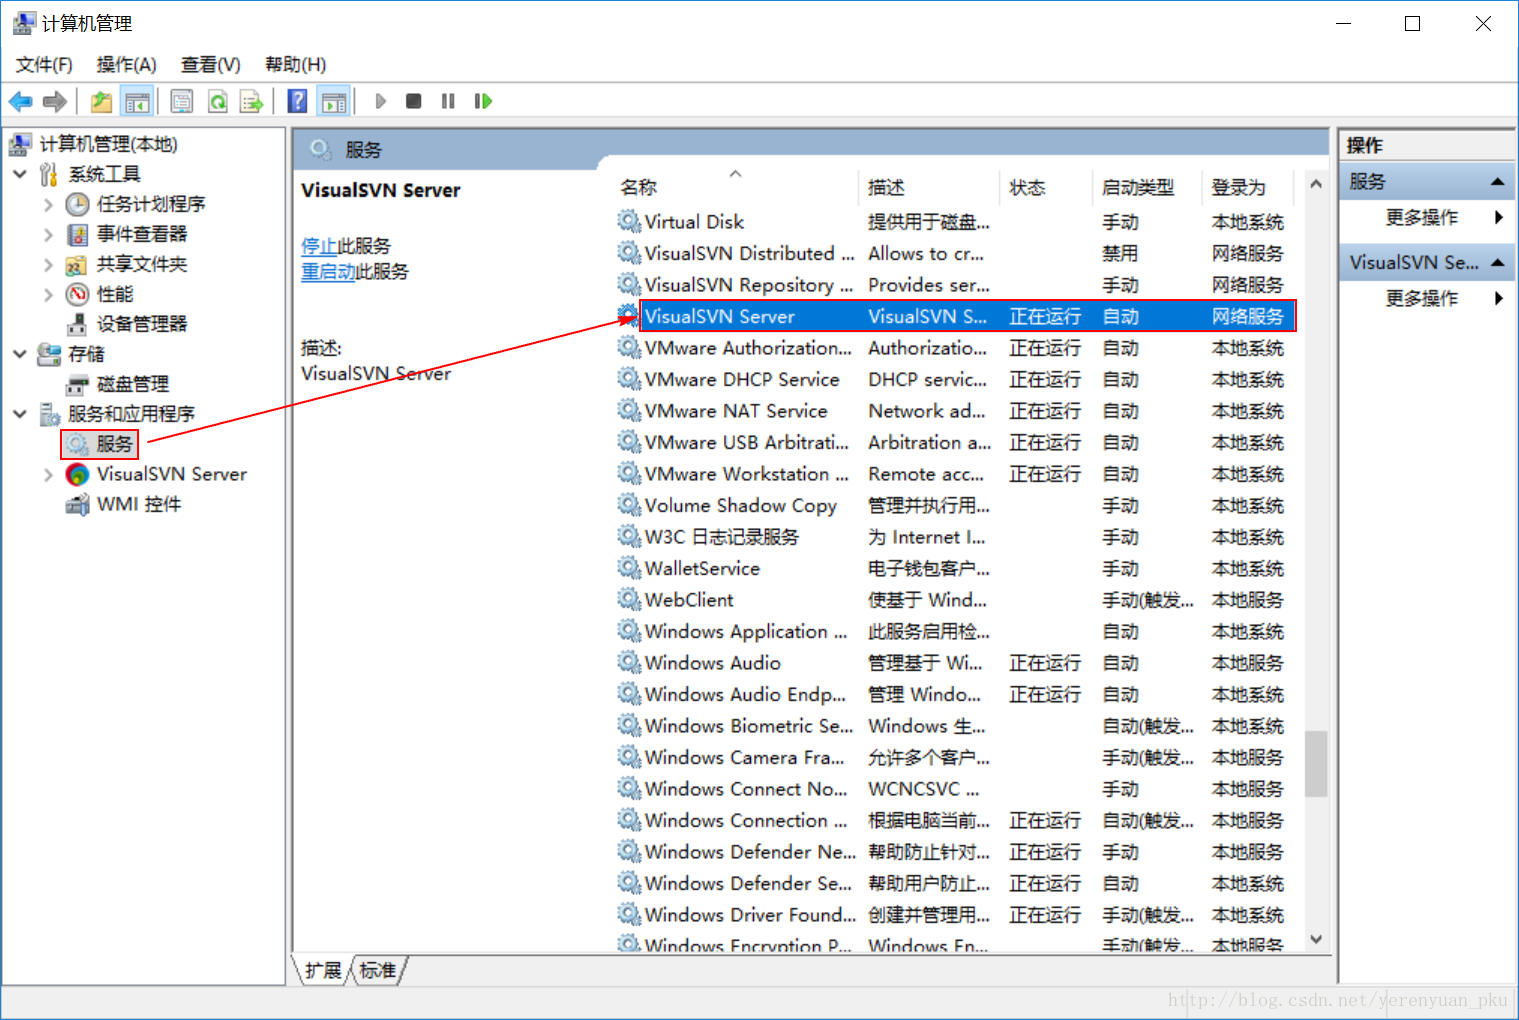
Task: Select W3C 日志记录服务 row
Action: 957,537
